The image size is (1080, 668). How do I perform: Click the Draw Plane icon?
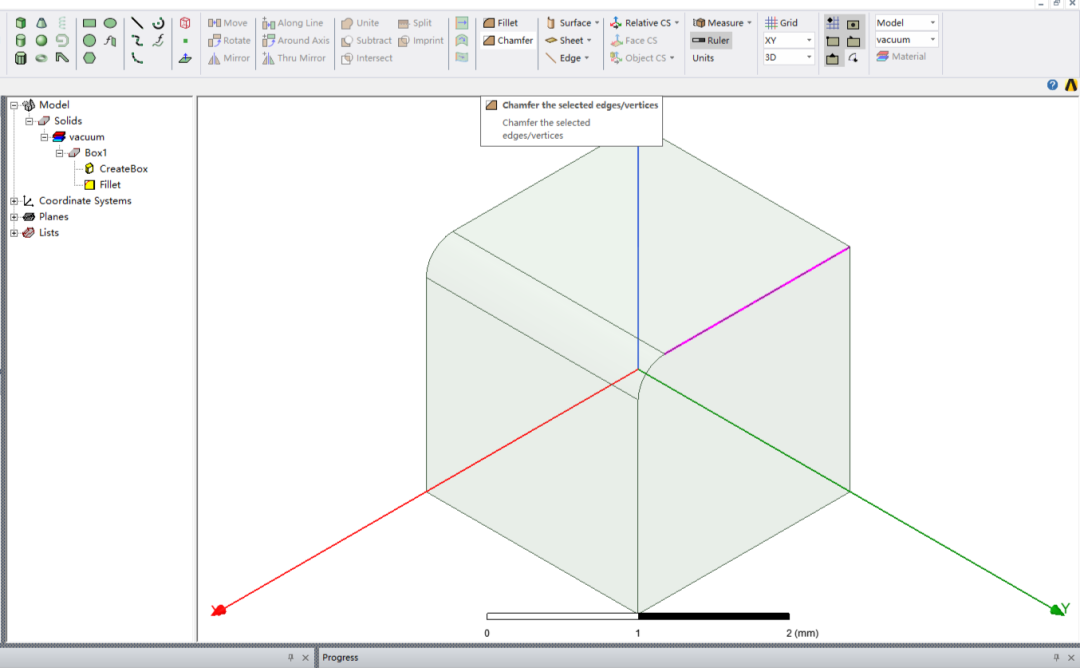pyautogui.click(x=185, y=58)
